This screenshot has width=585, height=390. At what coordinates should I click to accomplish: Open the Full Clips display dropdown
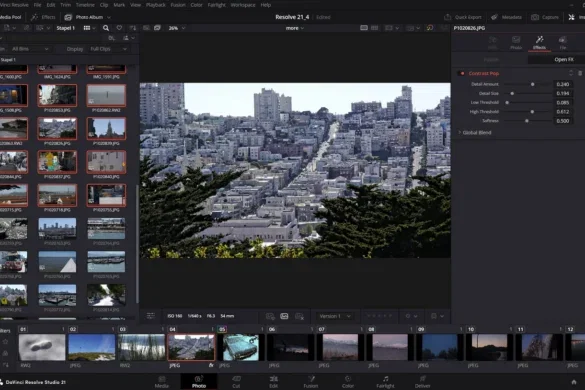click(x=109, y=49)
